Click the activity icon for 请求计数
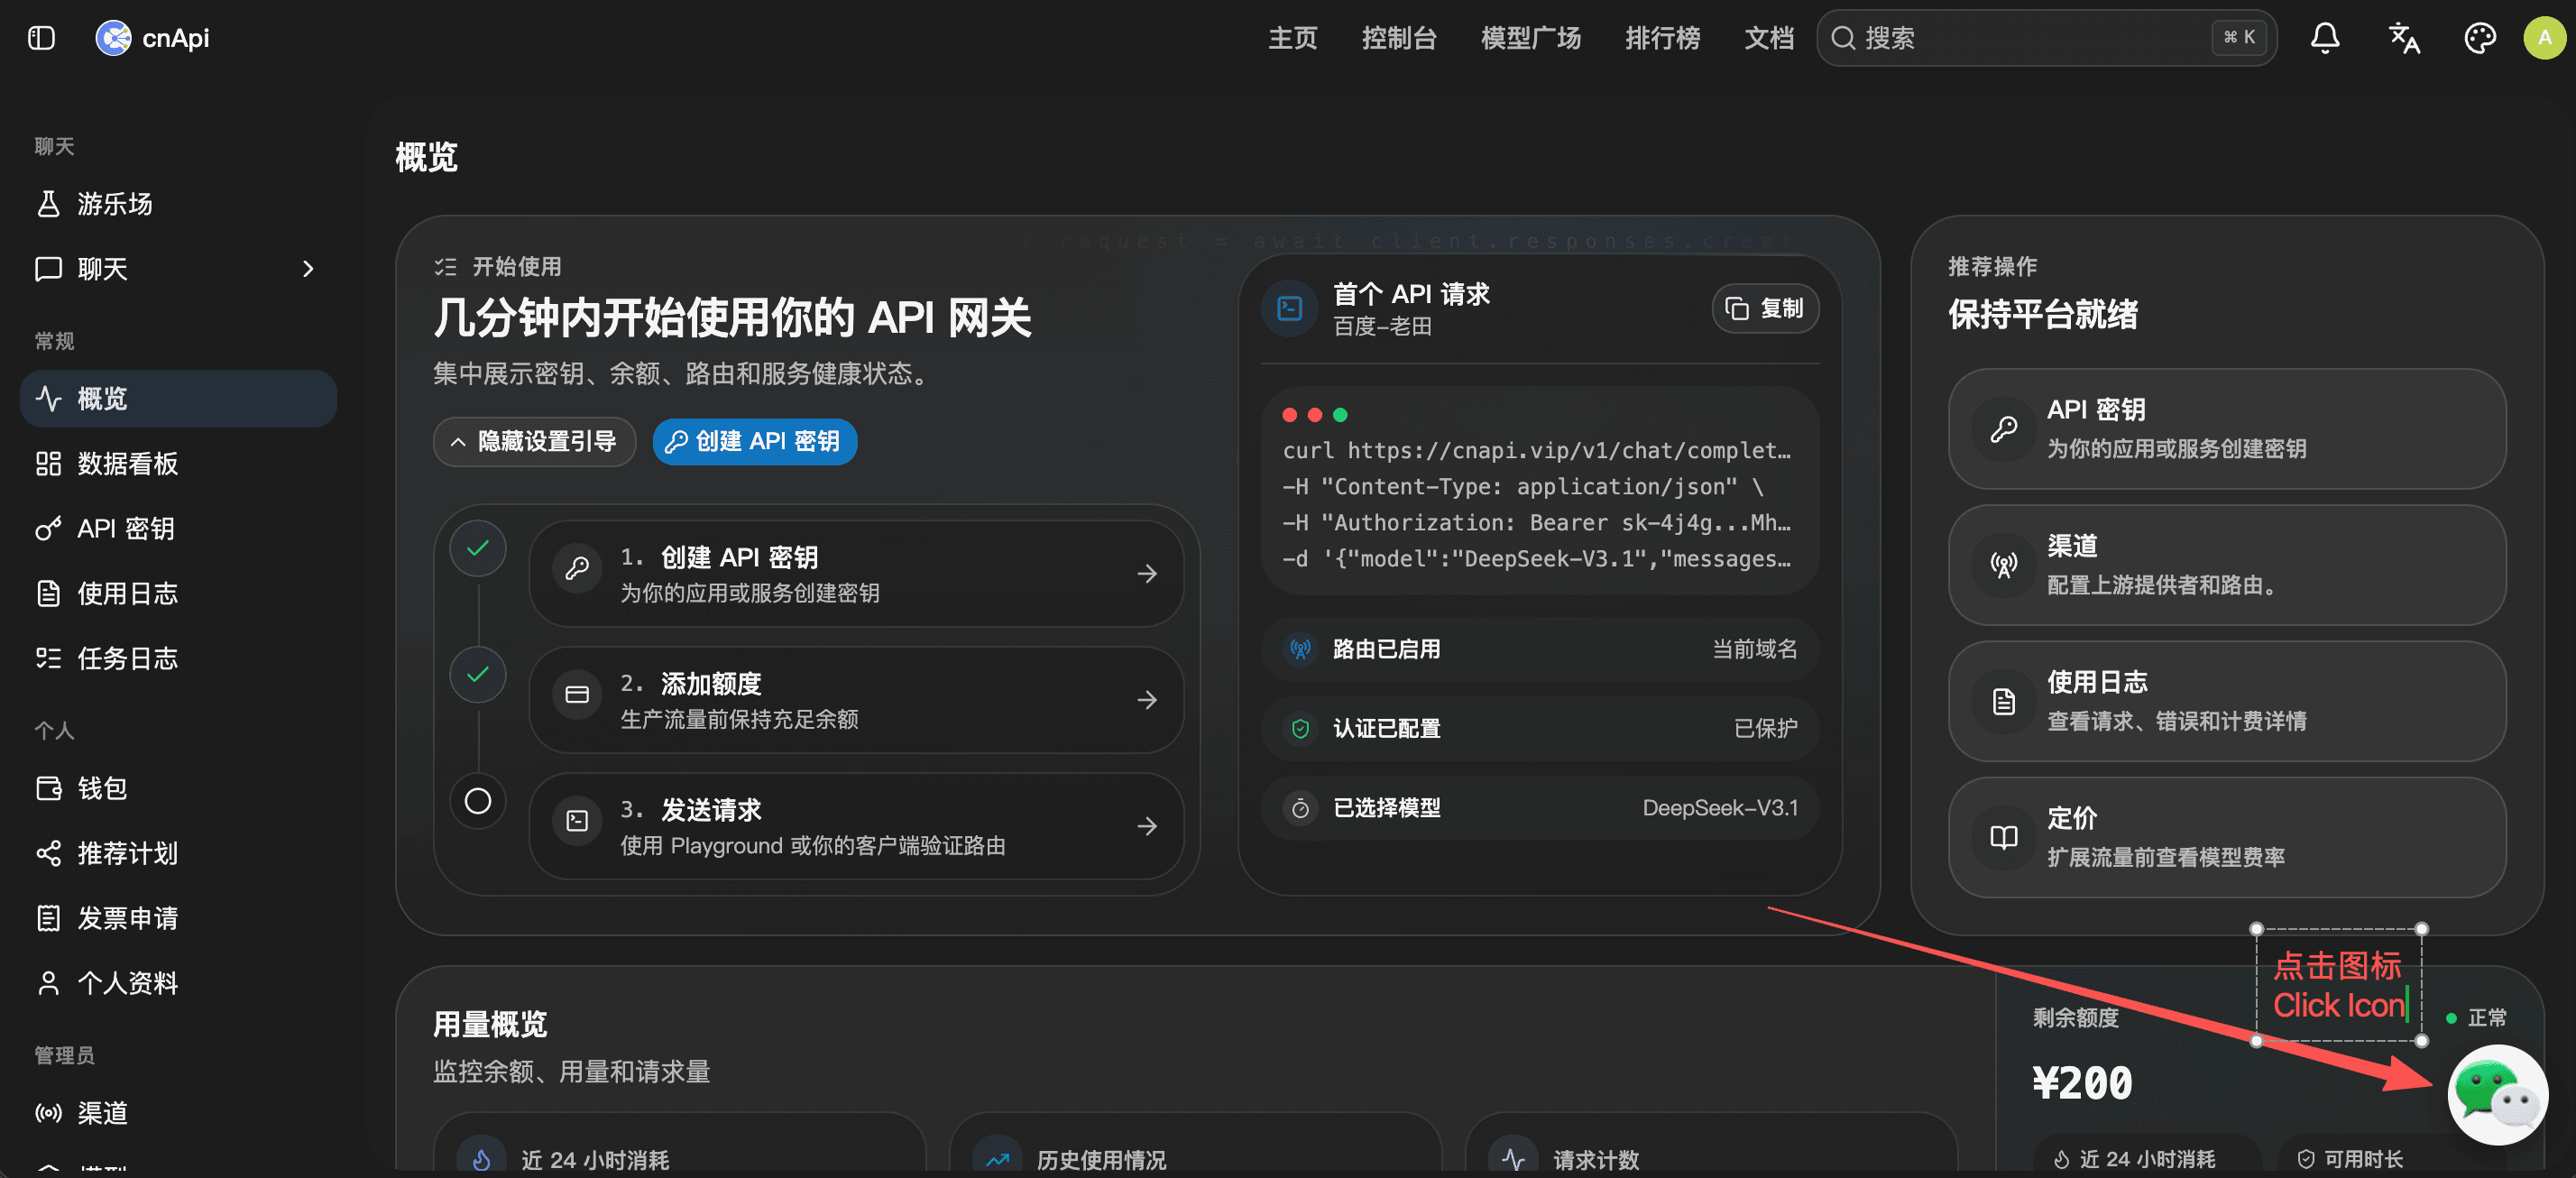 pyautogui.click(x=1513, y=1159)
